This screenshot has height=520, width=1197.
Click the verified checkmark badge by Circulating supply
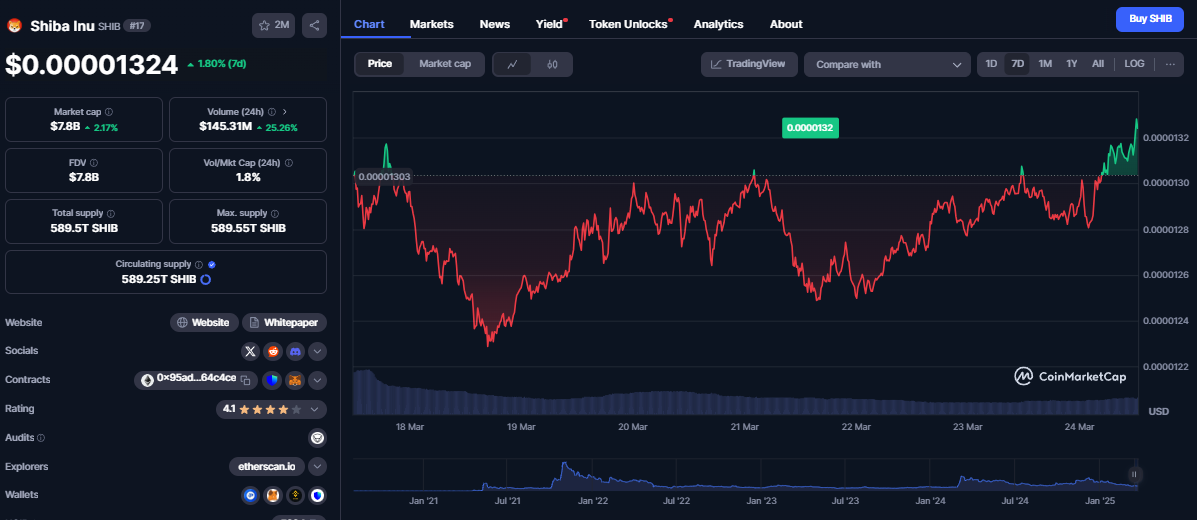point(211,264)
